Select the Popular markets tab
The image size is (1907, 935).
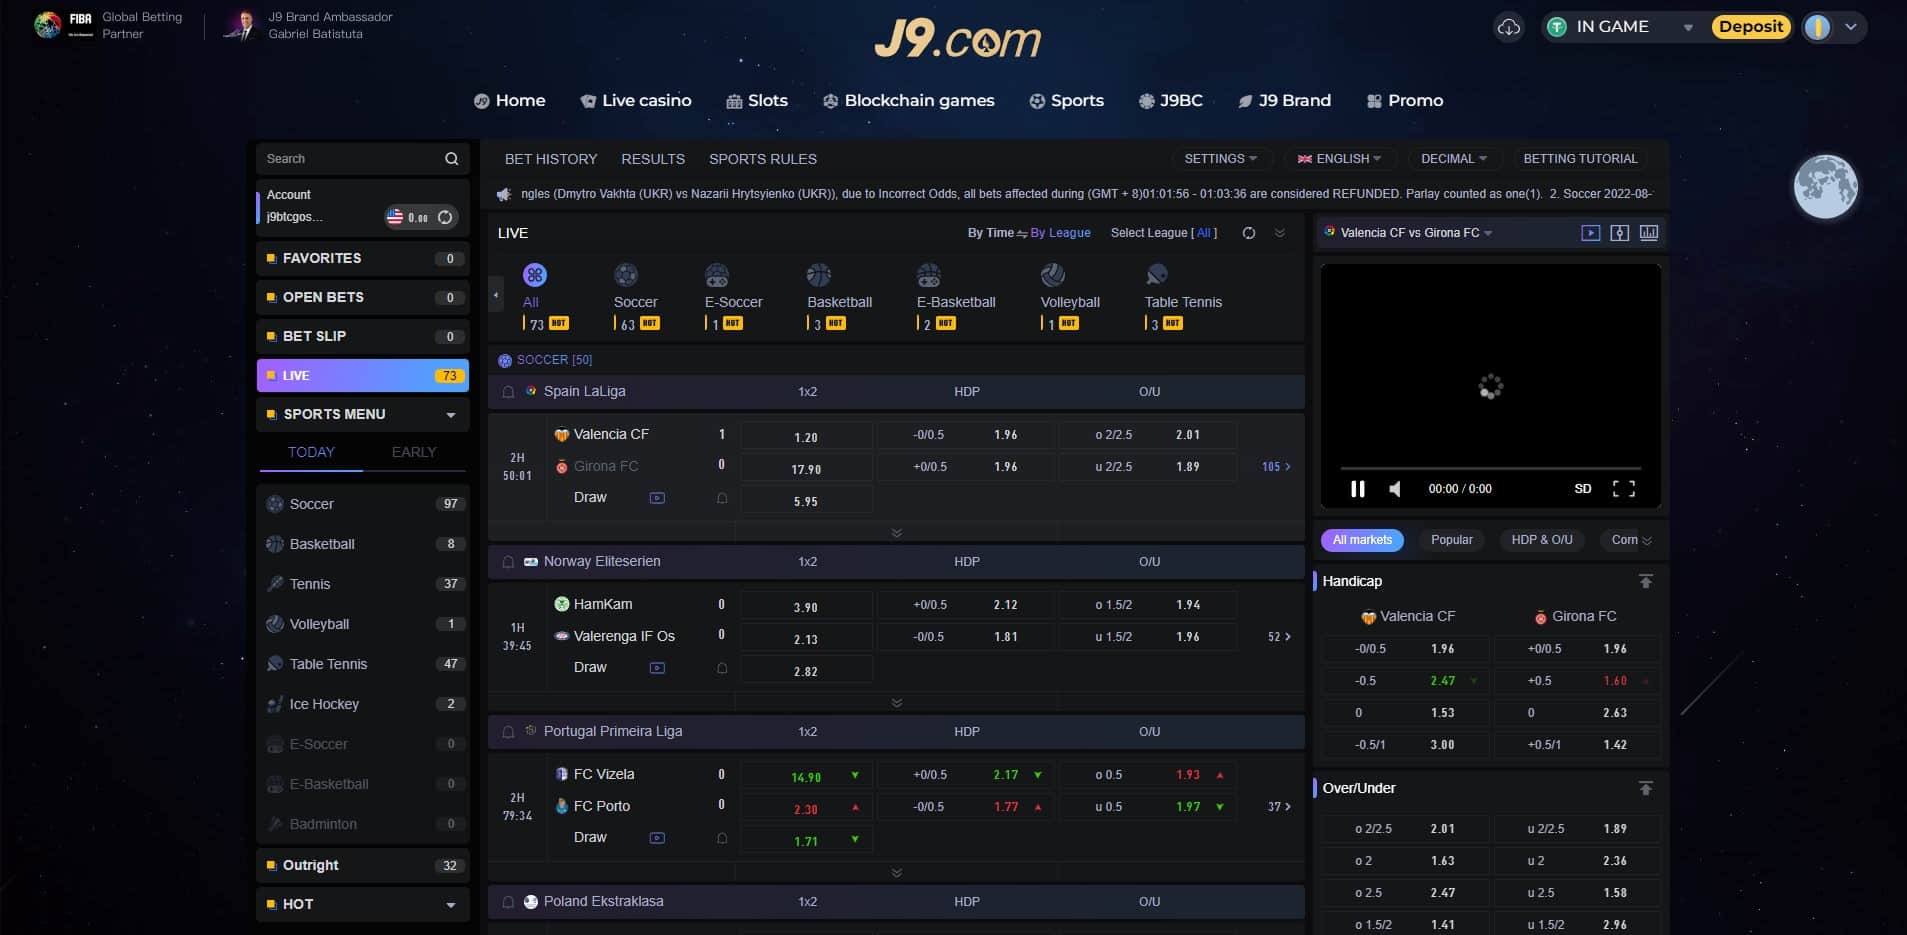pos(1451,540)
